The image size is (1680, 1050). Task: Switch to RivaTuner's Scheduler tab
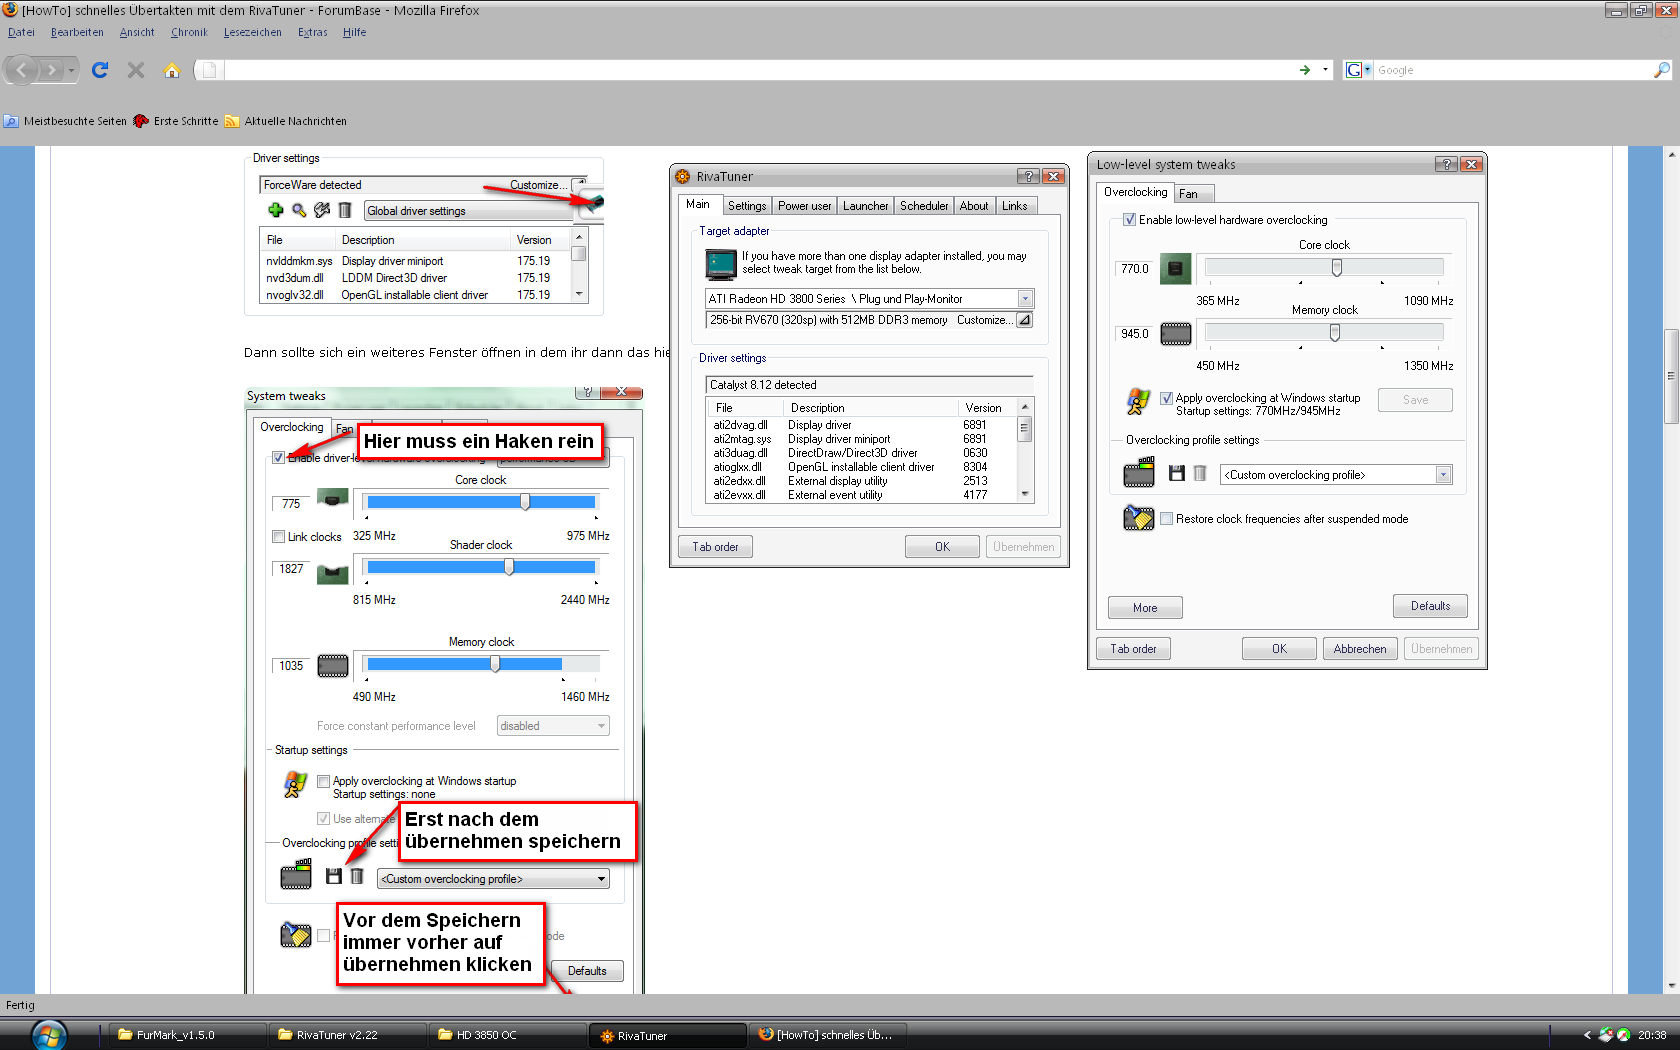pos(924,206)
